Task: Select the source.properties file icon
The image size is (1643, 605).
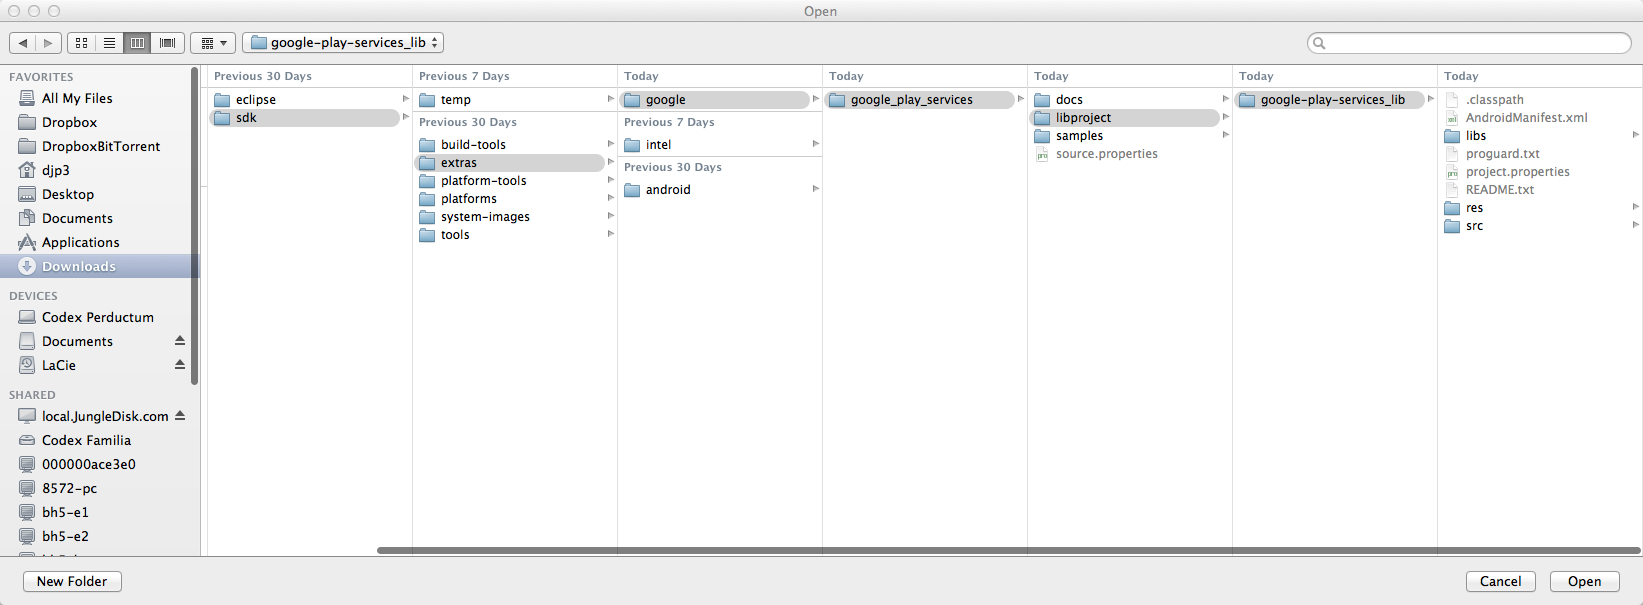Action: (x=1042, y=154)
